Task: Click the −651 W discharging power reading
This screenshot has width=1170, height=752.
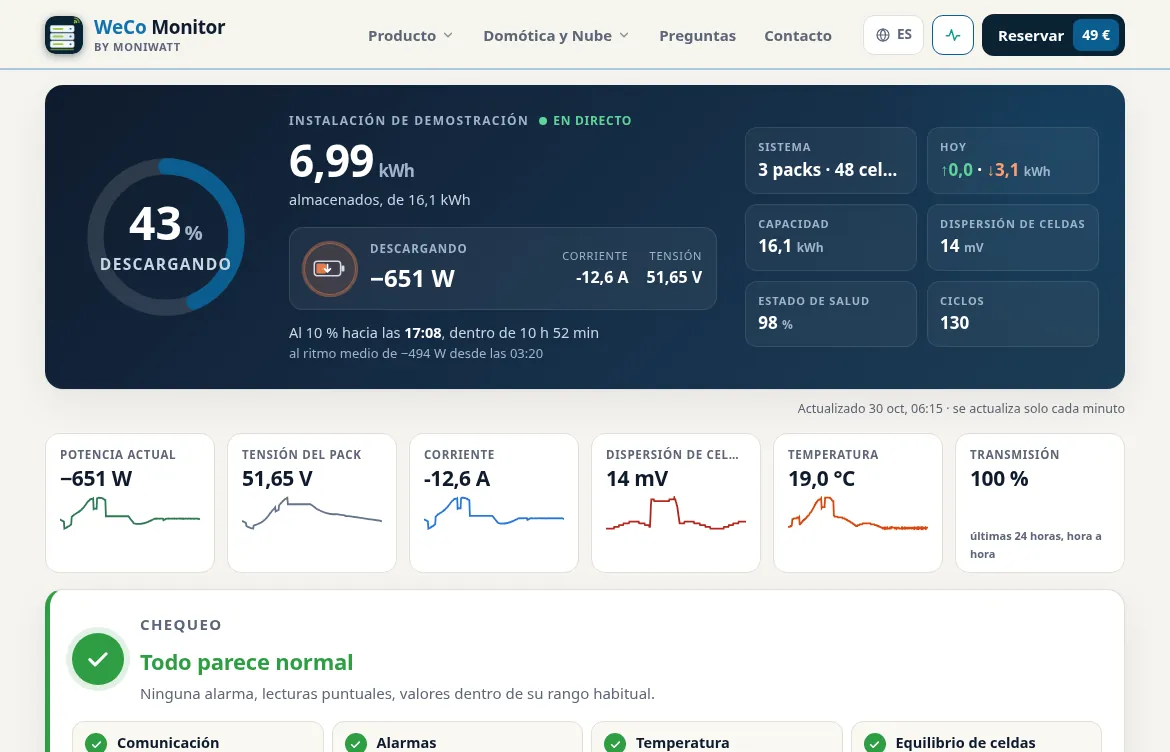Action: pos(413,278)
